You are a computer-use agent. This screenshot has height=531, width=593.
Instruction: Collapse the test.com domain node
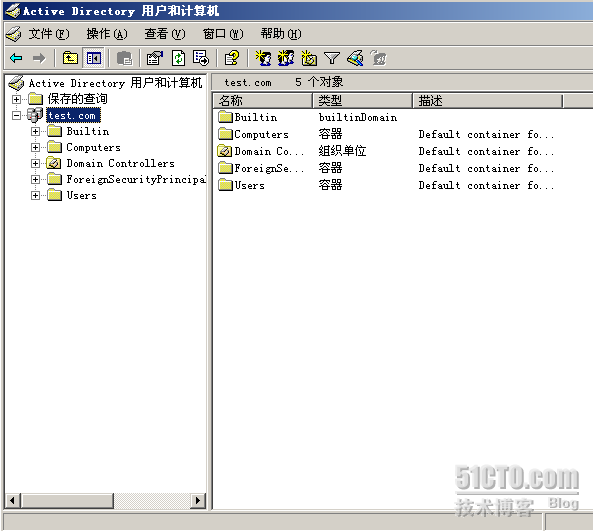coord(16,115)
